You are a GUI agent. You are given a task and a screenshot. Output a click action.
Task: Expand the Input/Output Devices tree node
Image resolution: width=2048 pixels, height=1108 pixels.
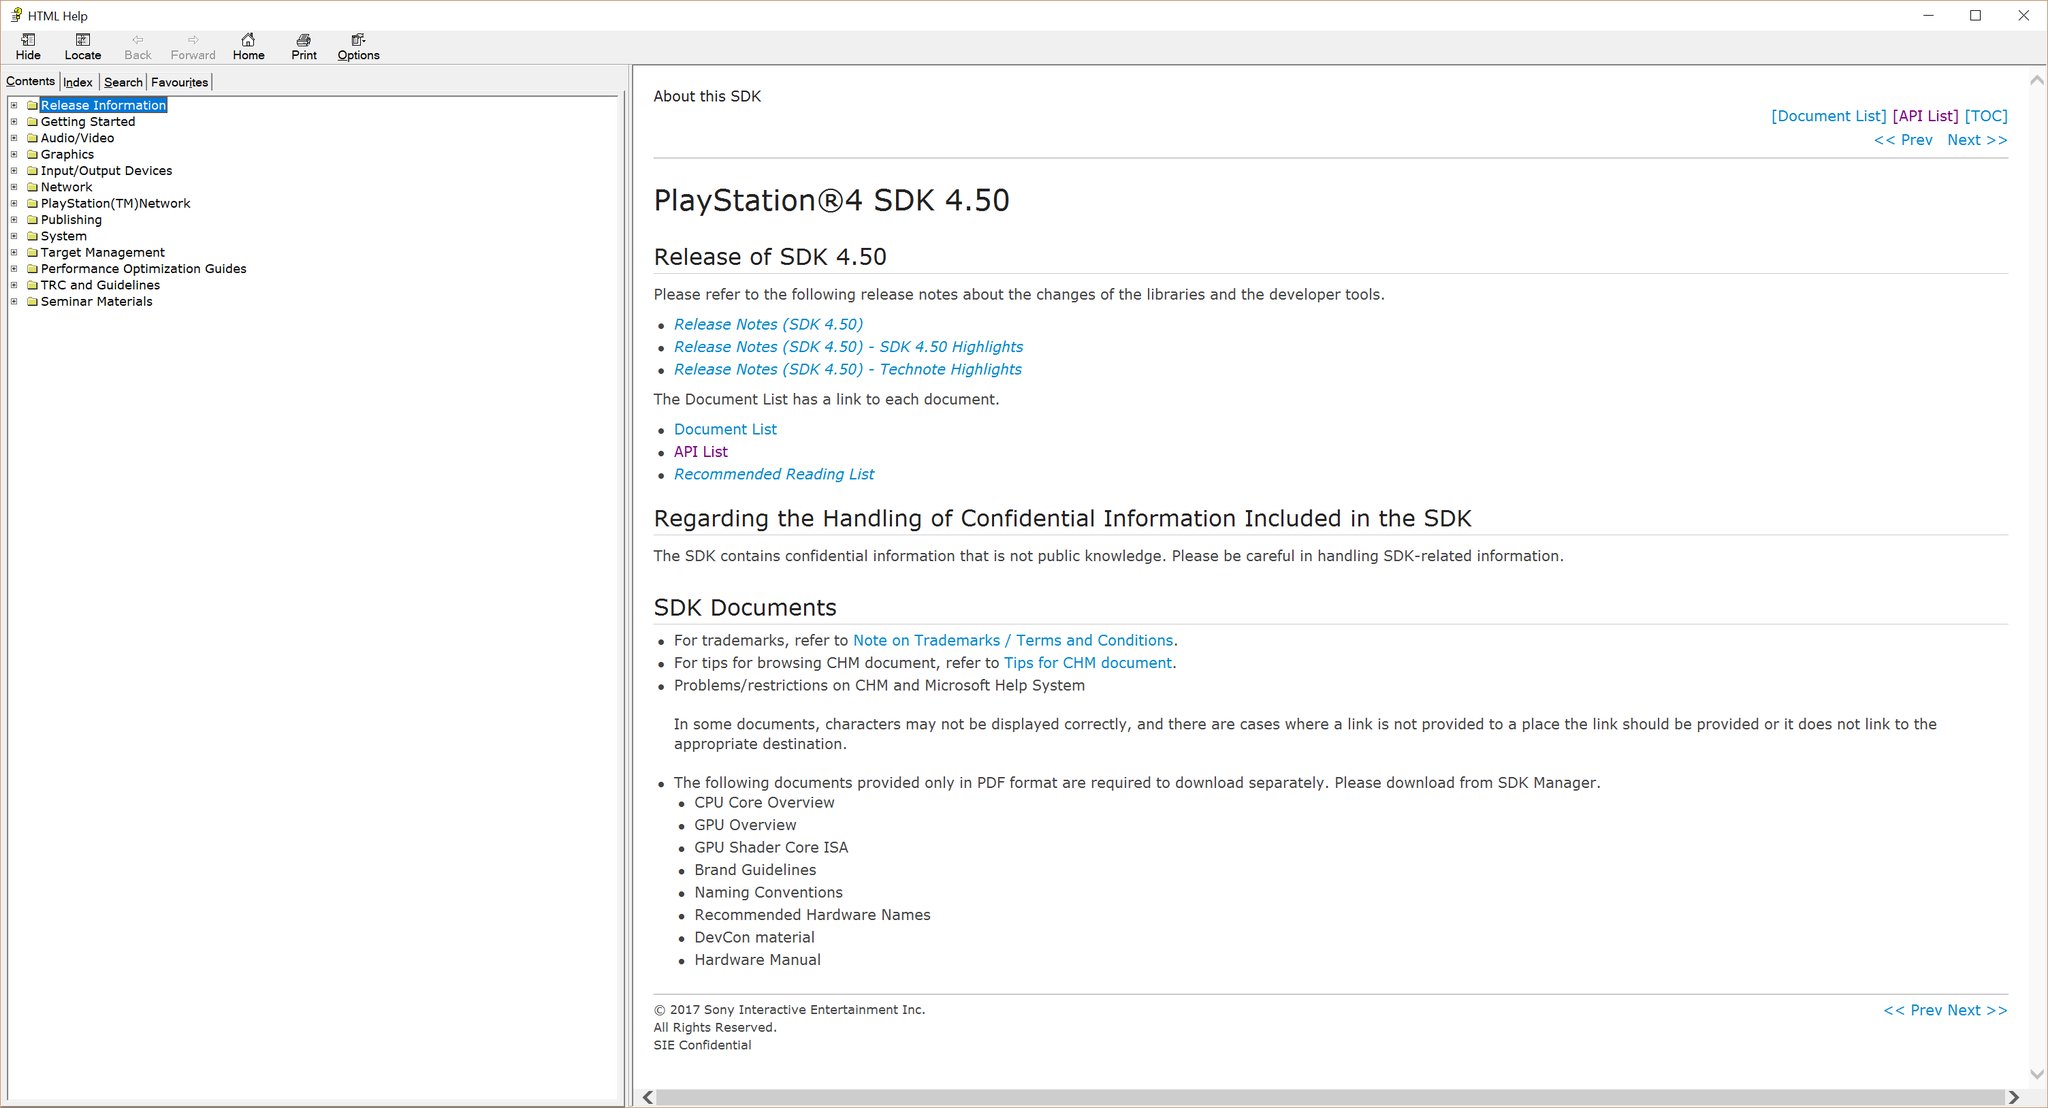coord(14,171)
